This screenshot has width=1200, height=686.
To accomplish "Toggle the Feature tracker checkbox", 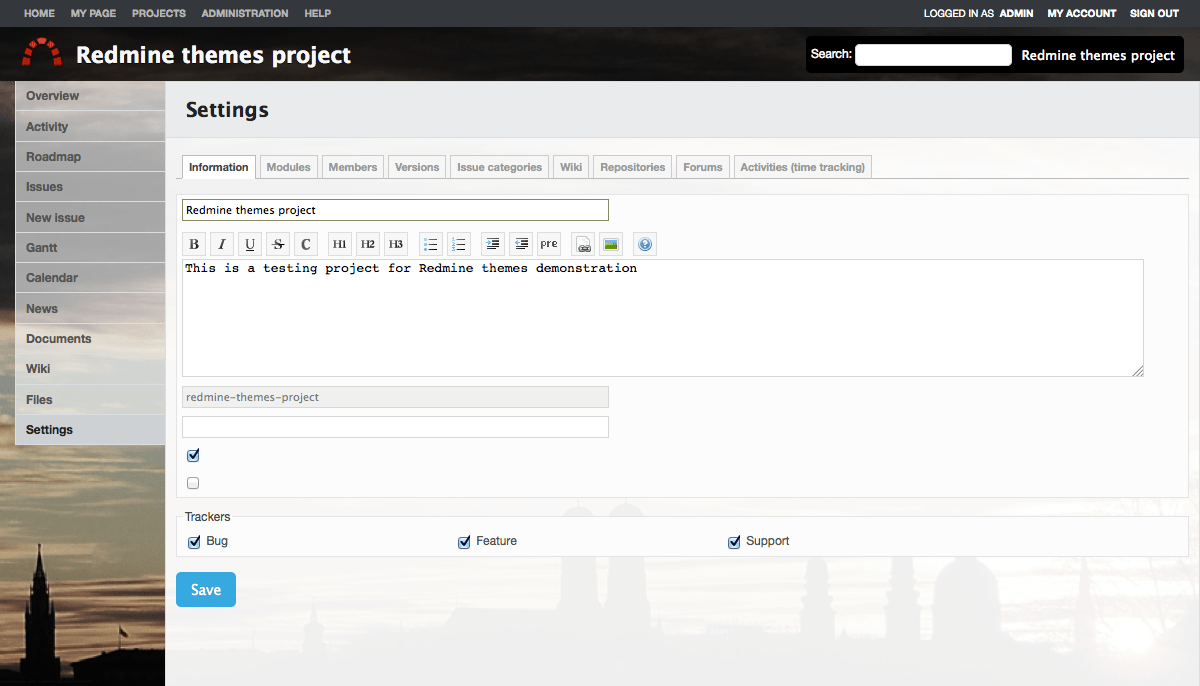I will click(464, 542).
